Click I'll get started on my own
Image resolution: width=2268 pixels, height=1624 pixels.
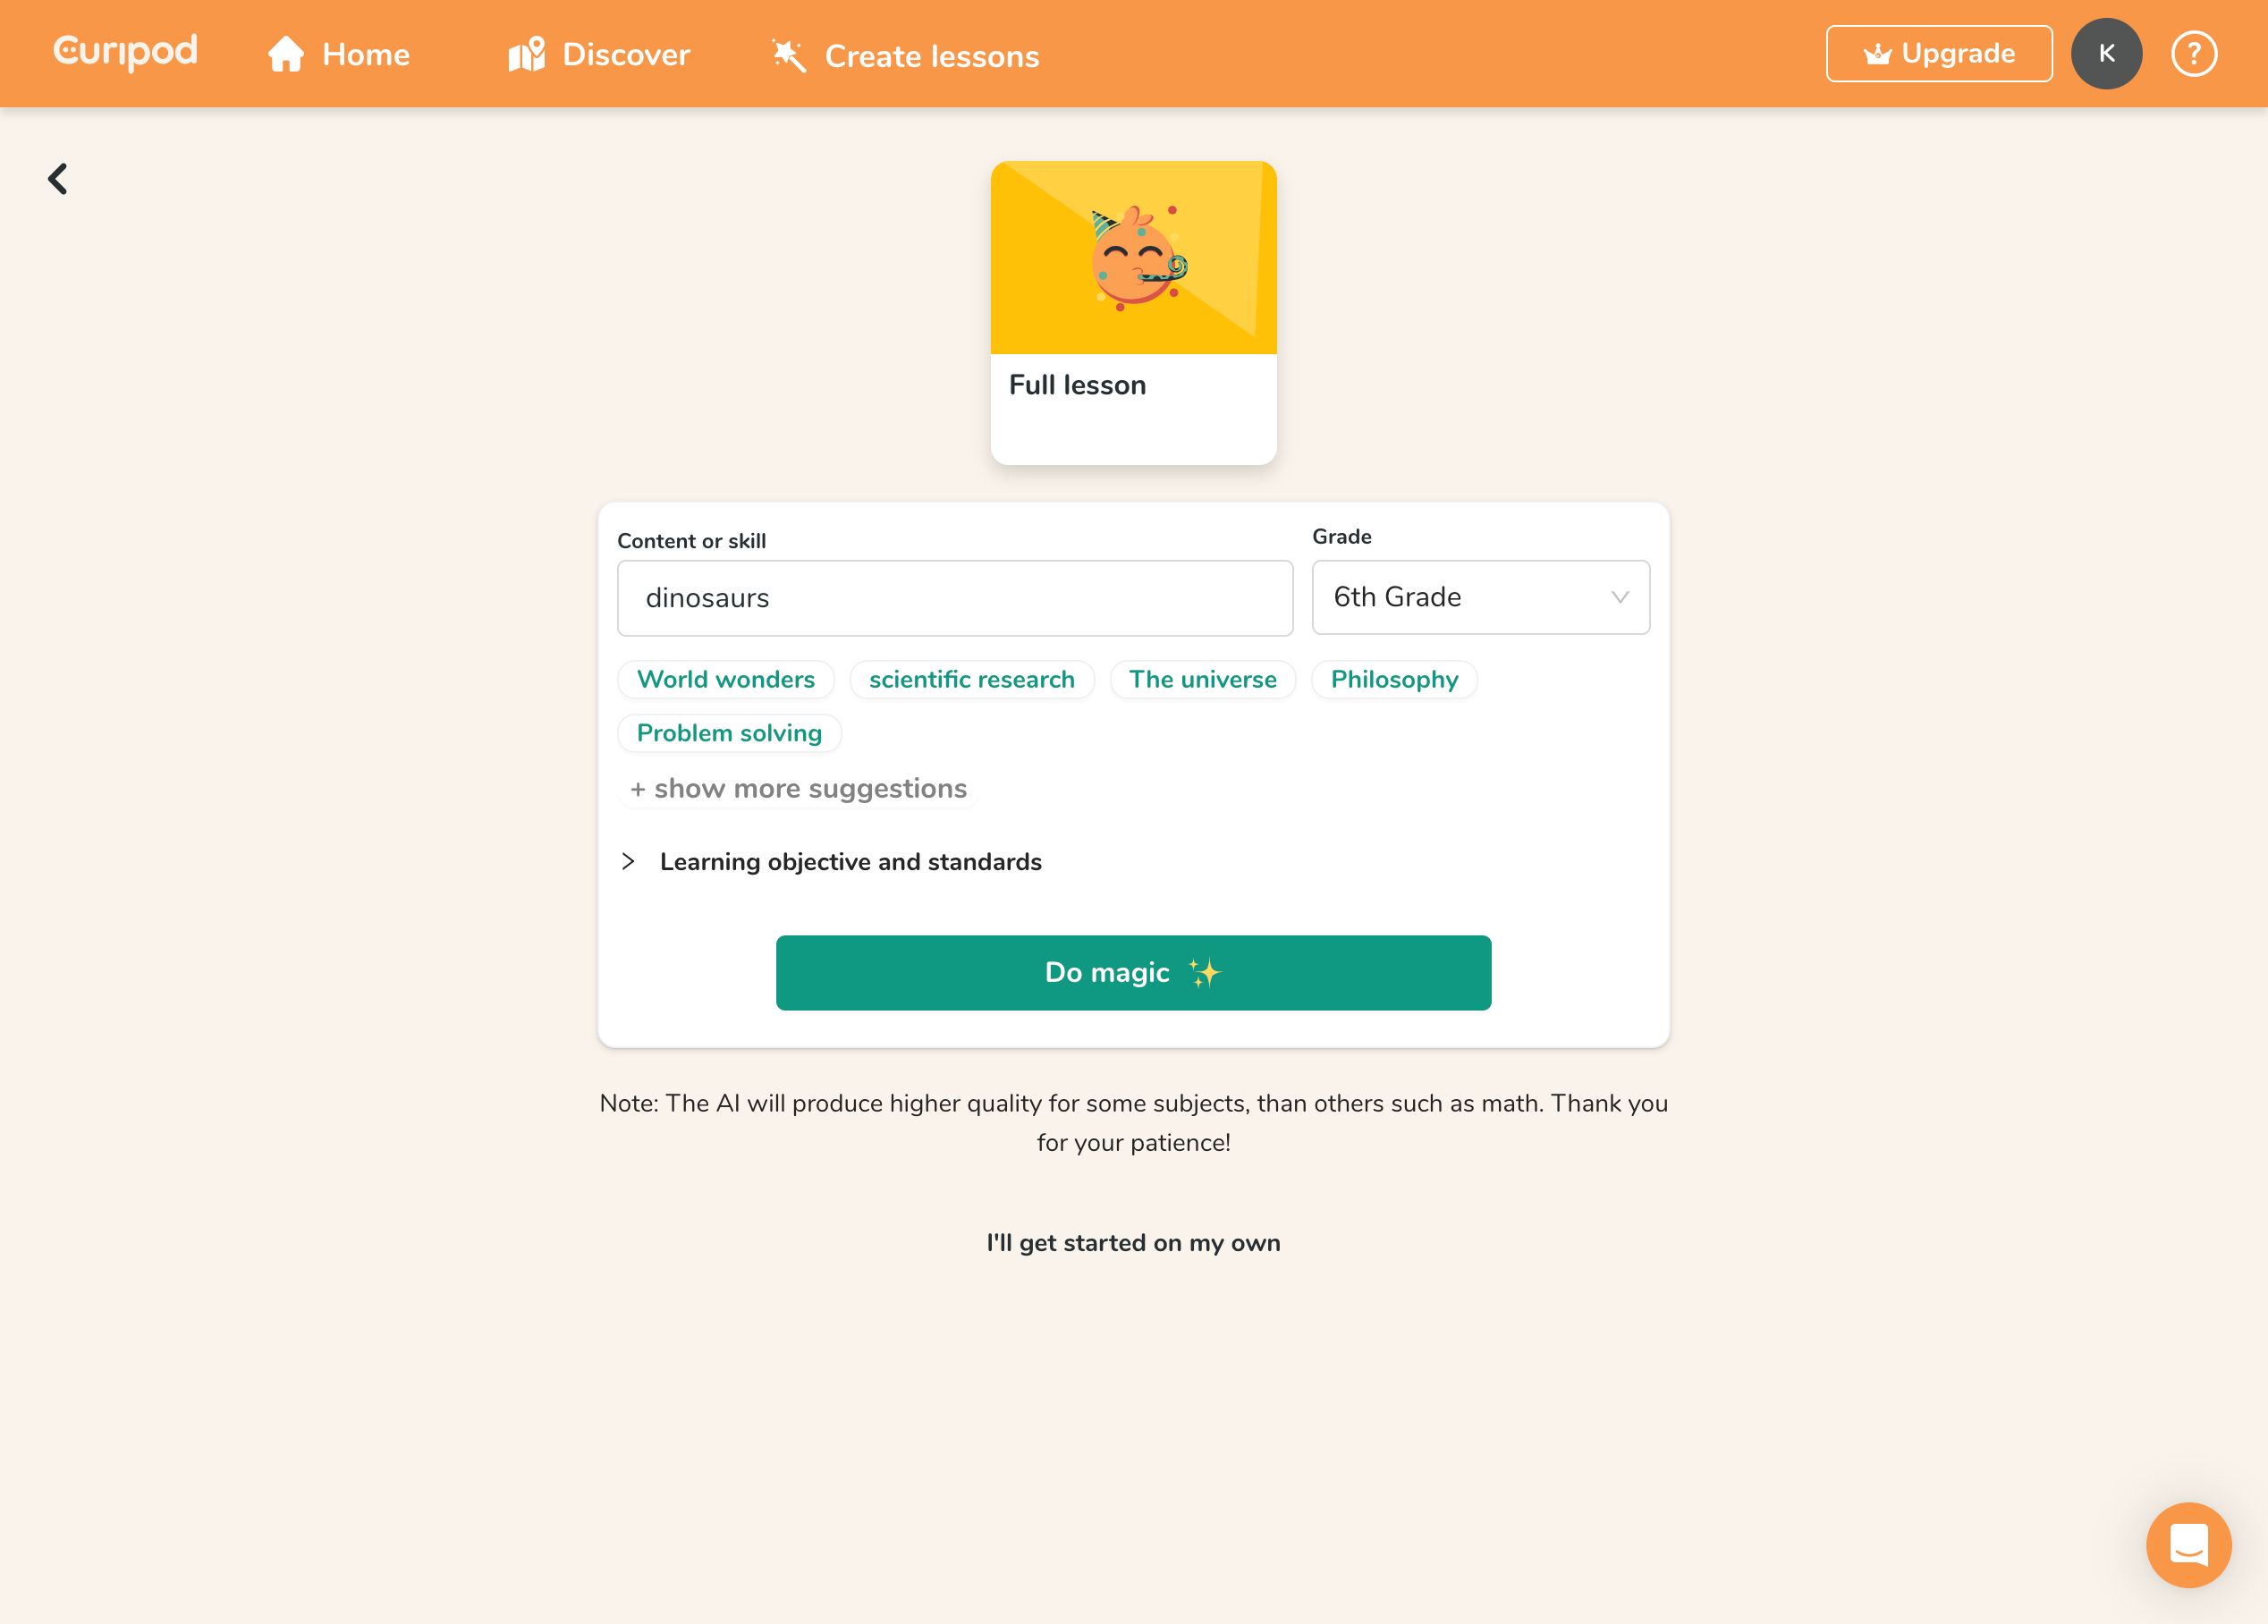click(x=1133, y=1242)
